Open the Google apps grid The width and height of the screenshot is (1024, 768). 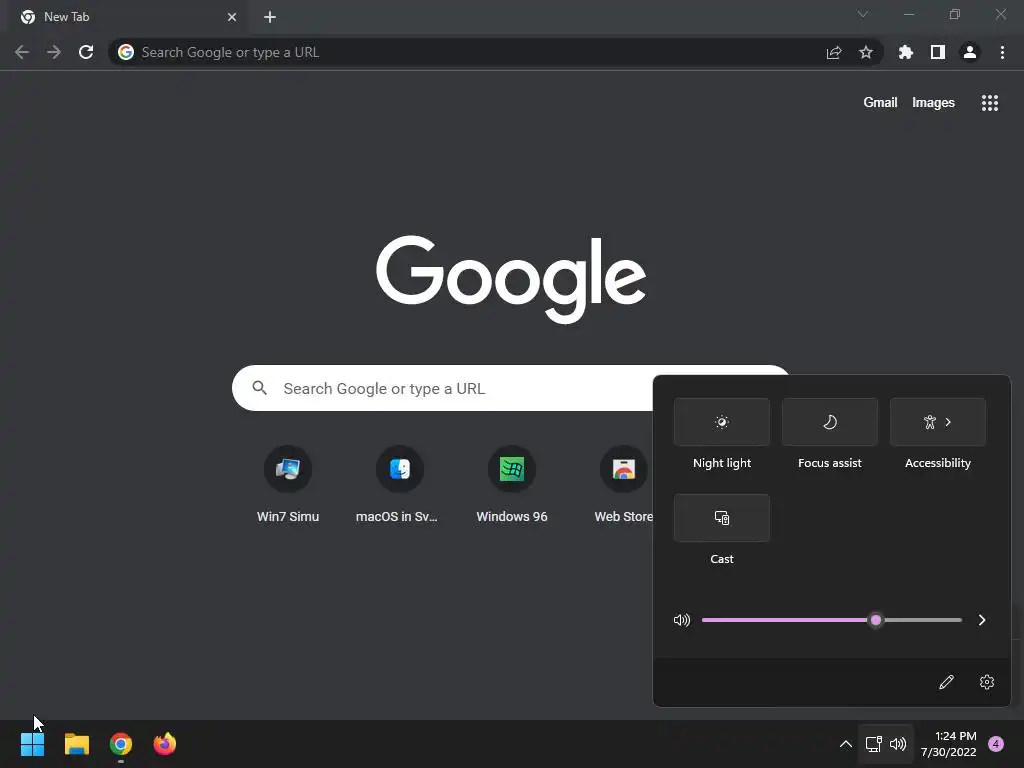coord(990,103)
